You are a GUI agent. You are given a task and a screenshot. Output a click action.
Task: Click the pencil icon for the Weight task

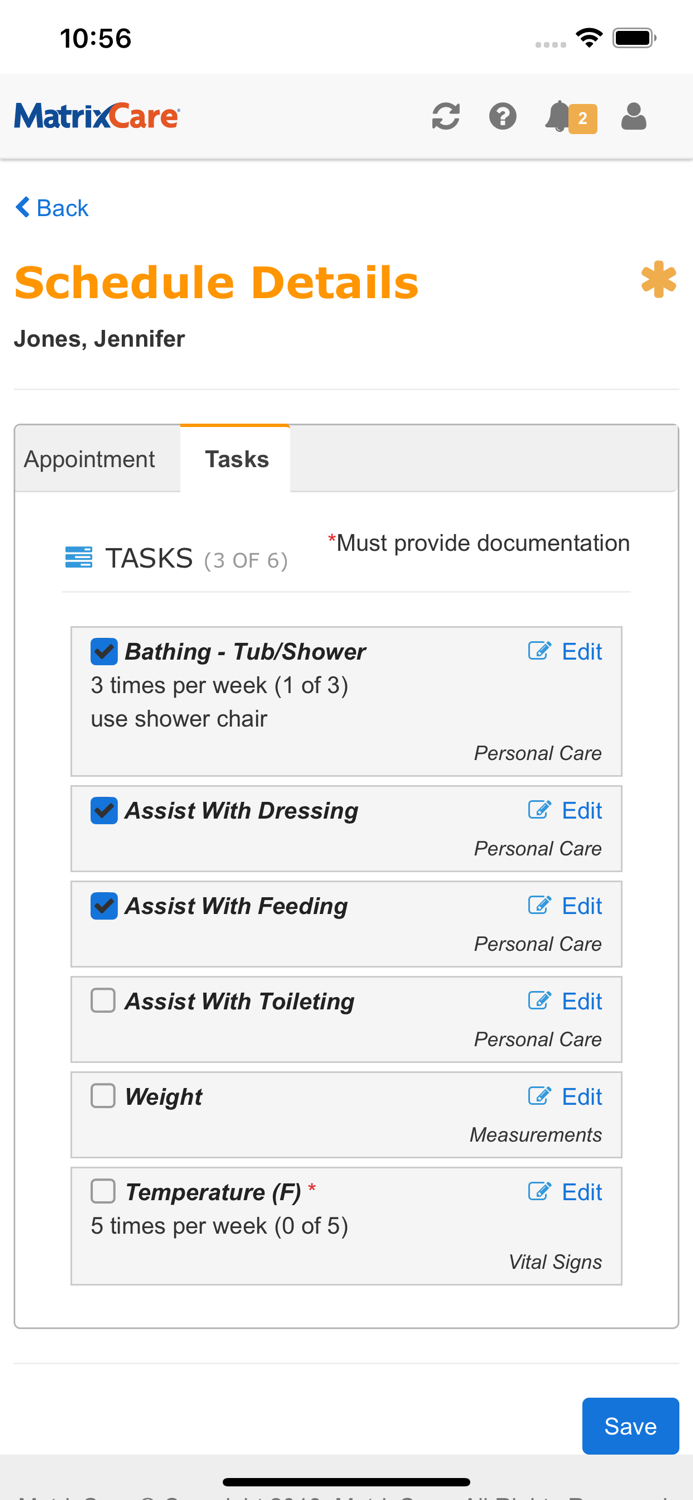point(539,1095)
